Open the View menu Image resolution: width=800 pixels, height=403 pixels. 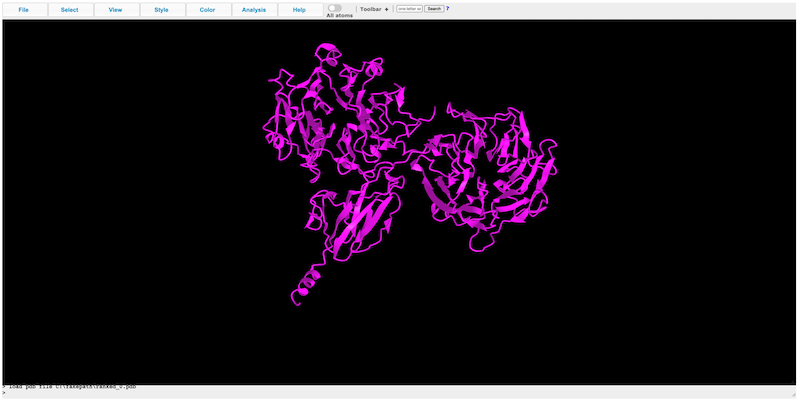click(x=117, y=10)
